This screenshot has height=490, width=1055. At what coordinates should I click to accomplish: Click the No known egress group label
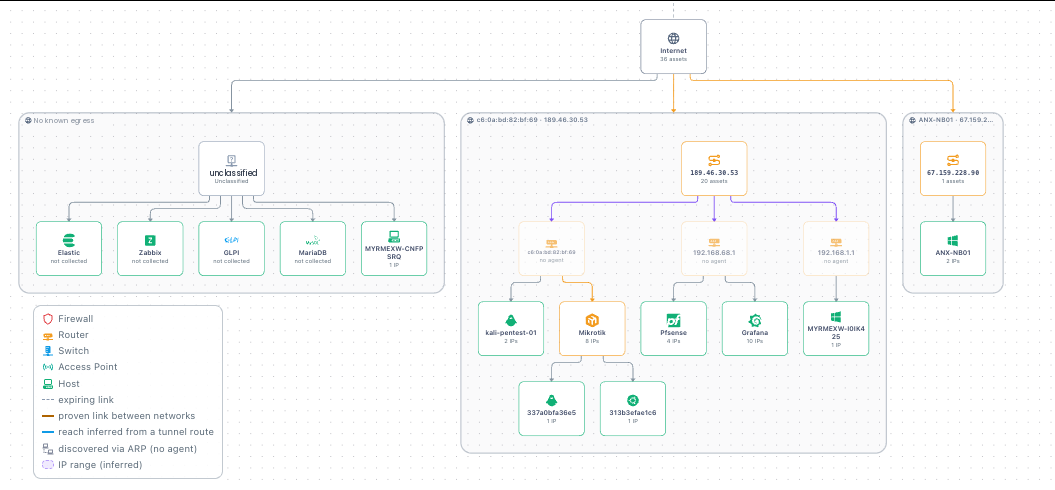coord(63,120)
